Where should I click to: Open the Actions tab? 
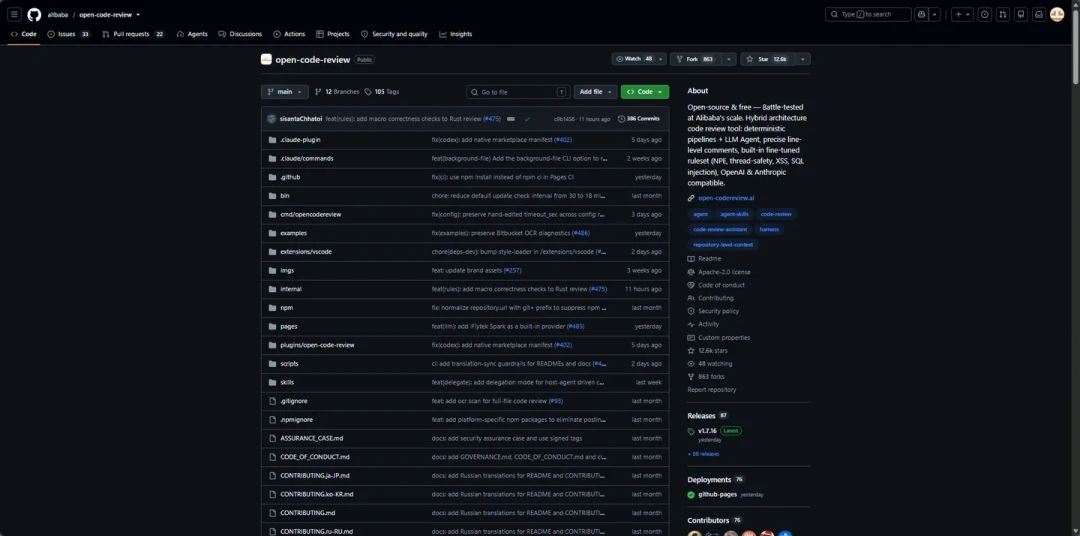289,34
